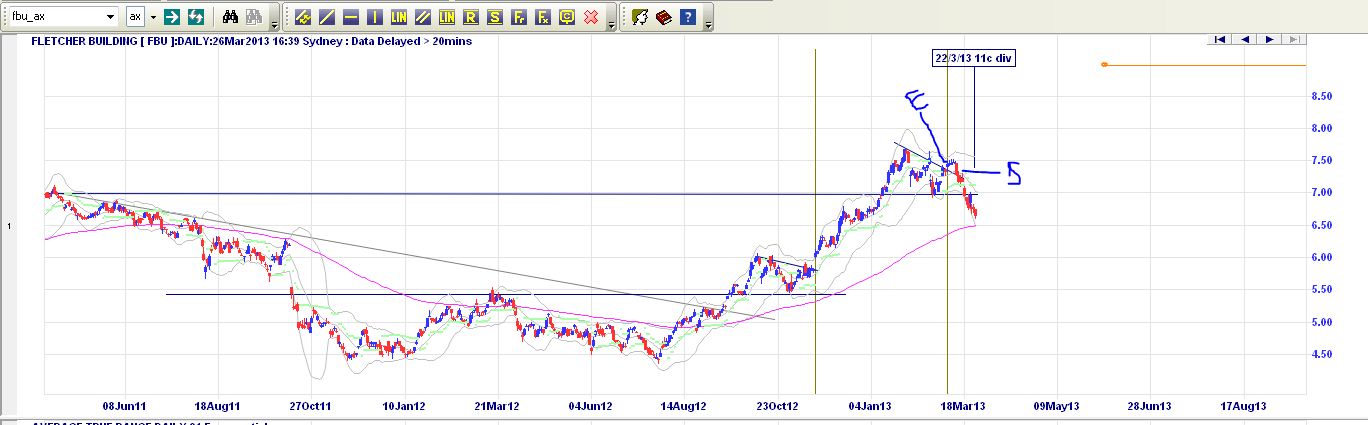Screen dimensions: 1368x425
Task: Select the horizontal line tool
Action: [351, 17]
